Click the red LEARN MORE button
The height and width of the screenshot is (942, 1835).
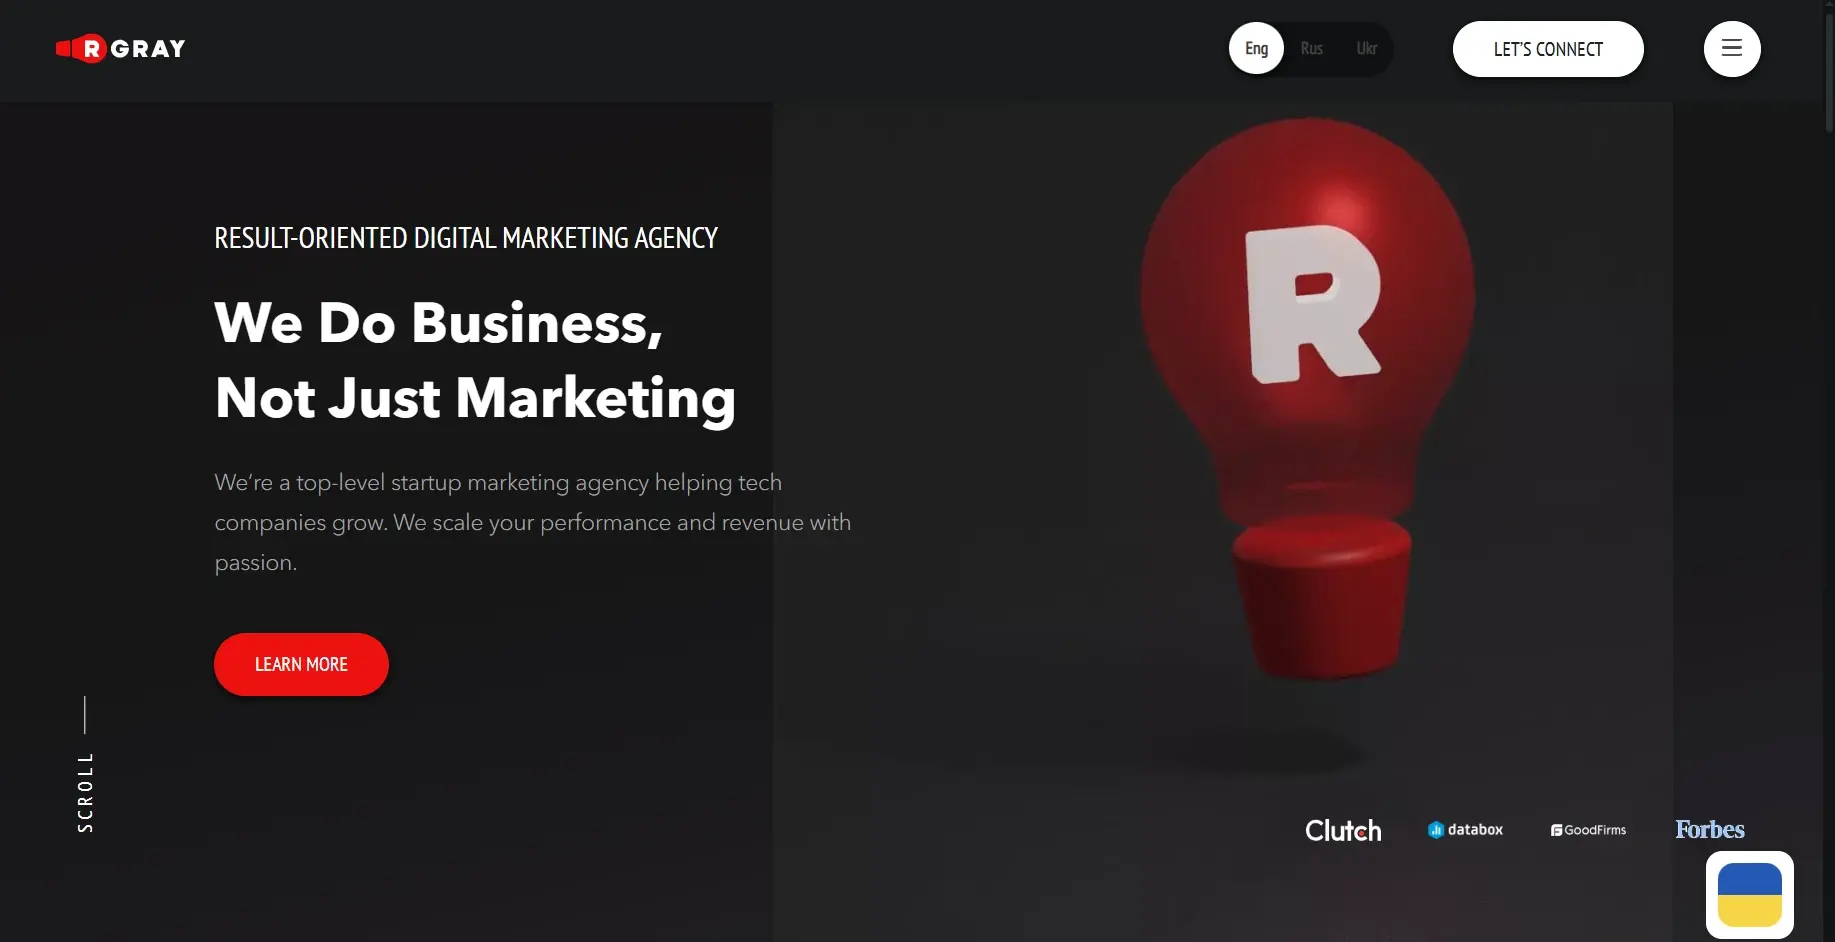(301, 664)
